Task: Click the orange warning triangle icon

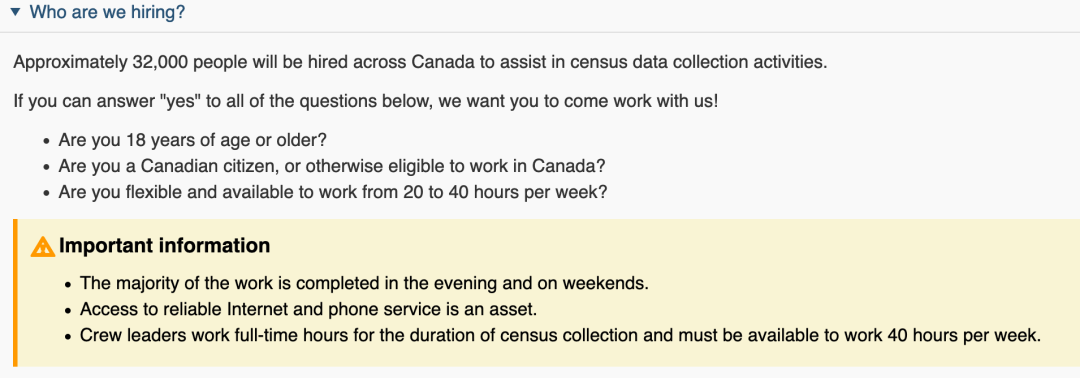Action: click(43, 246)
